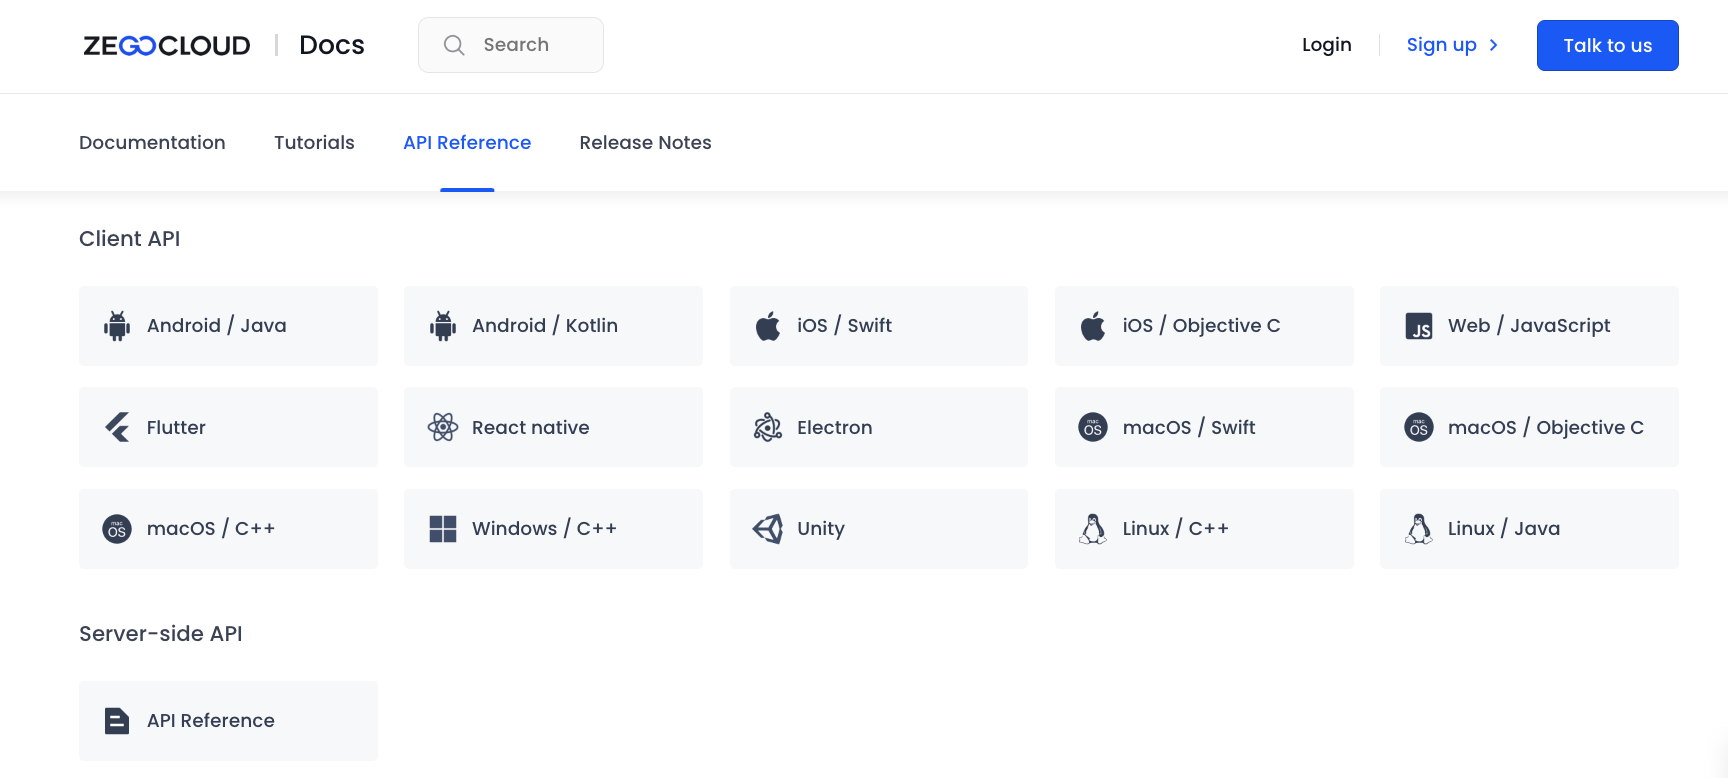Click the document icon in Server-side API

(117, 721)
